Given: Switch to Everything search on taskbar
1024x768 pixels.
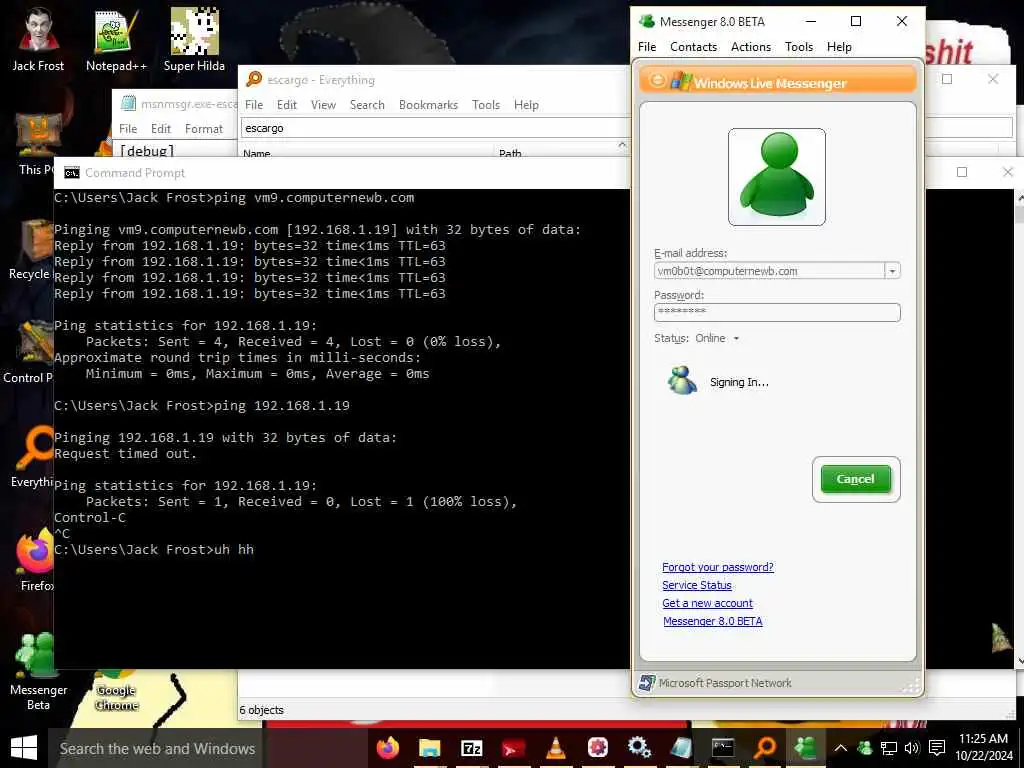Looking at the screenshot, I should (764, 748).
